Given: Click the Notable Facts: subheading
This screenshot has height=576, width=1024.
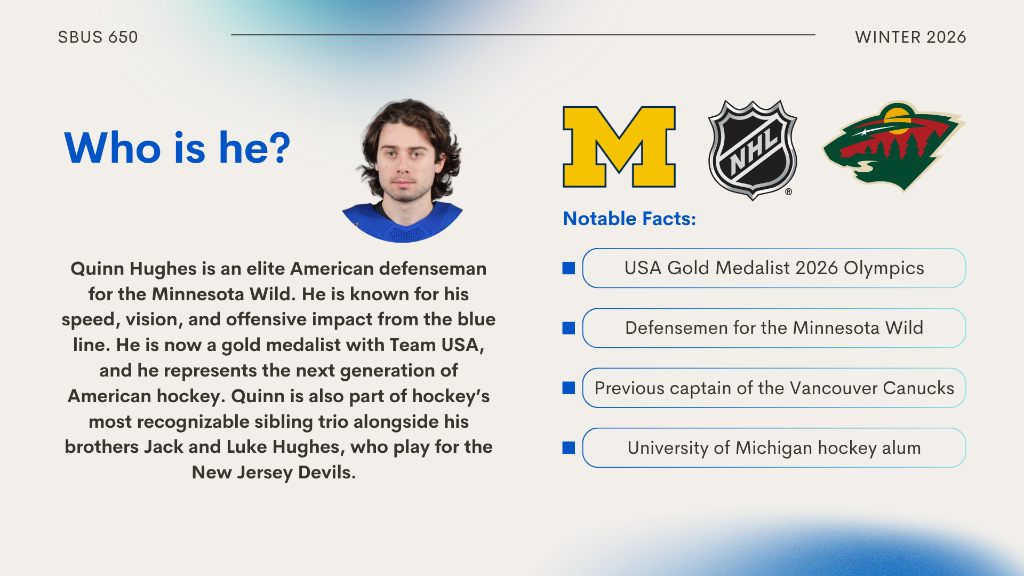Looking at the screenshot, I should 630,219.
